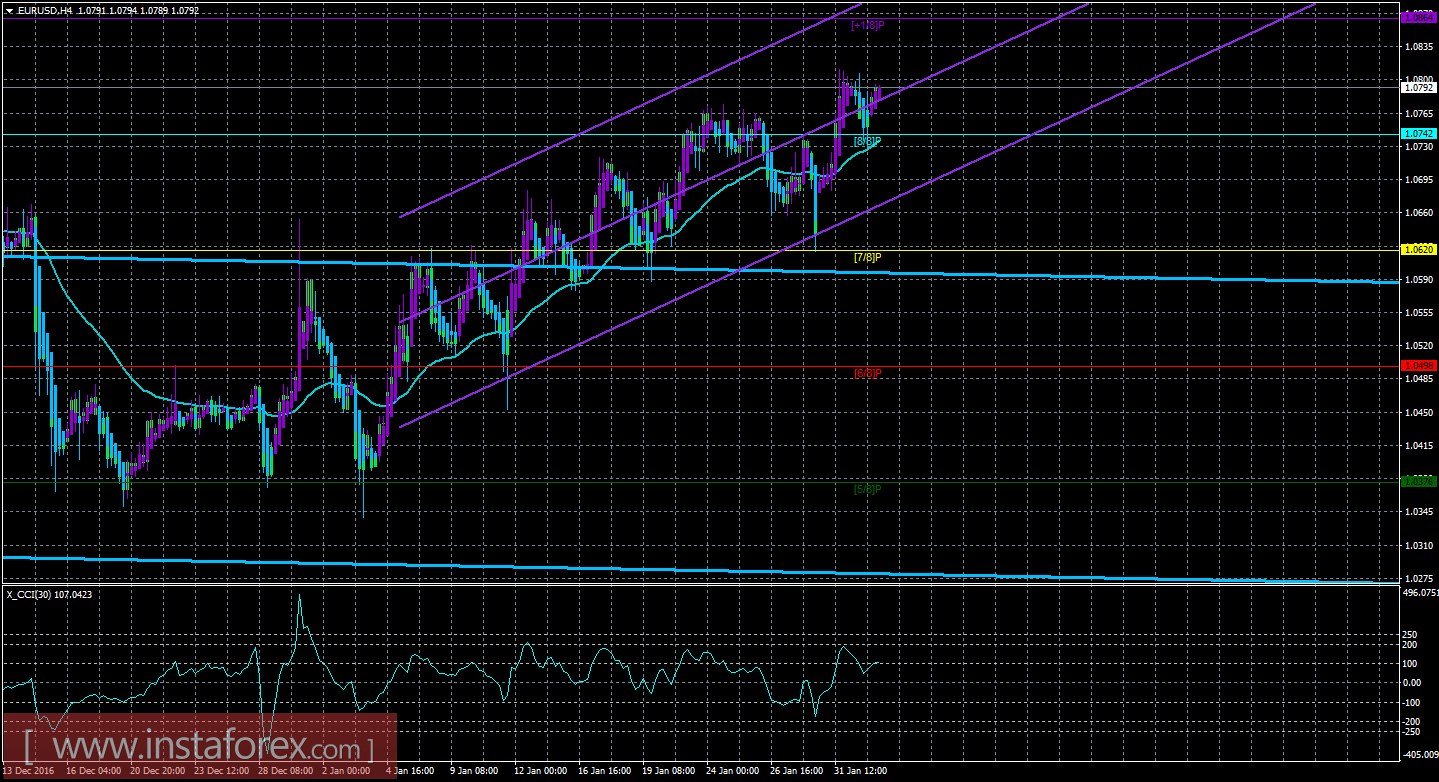Select the purple 1.0864 price level tag
The width and height of the screenshot is (1439, 782).
pos(1419,17)
